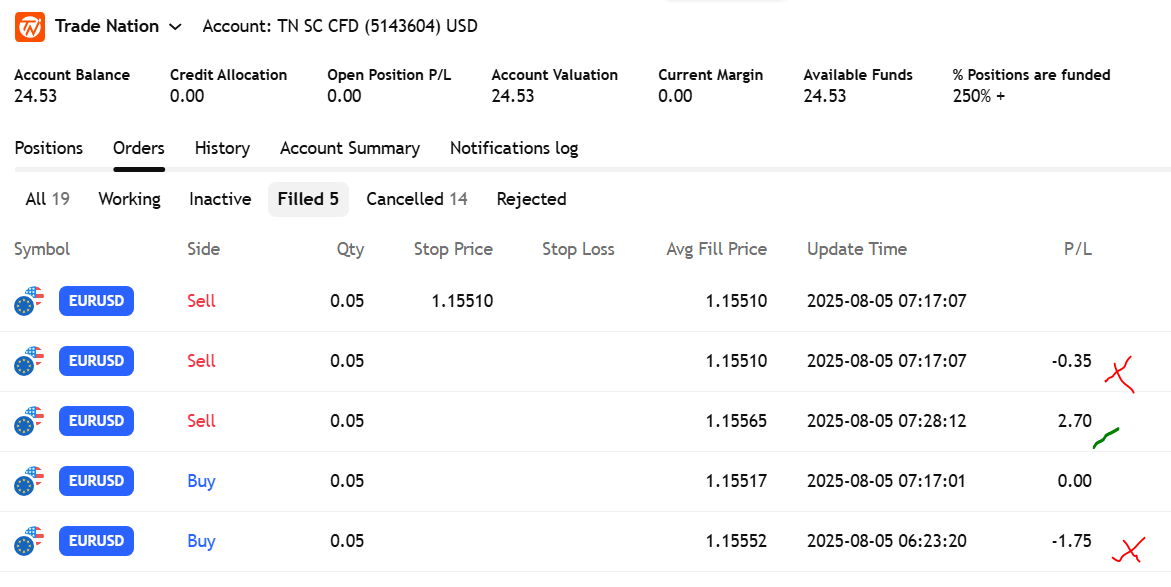Click the P/L column header

coord(1077,249)
